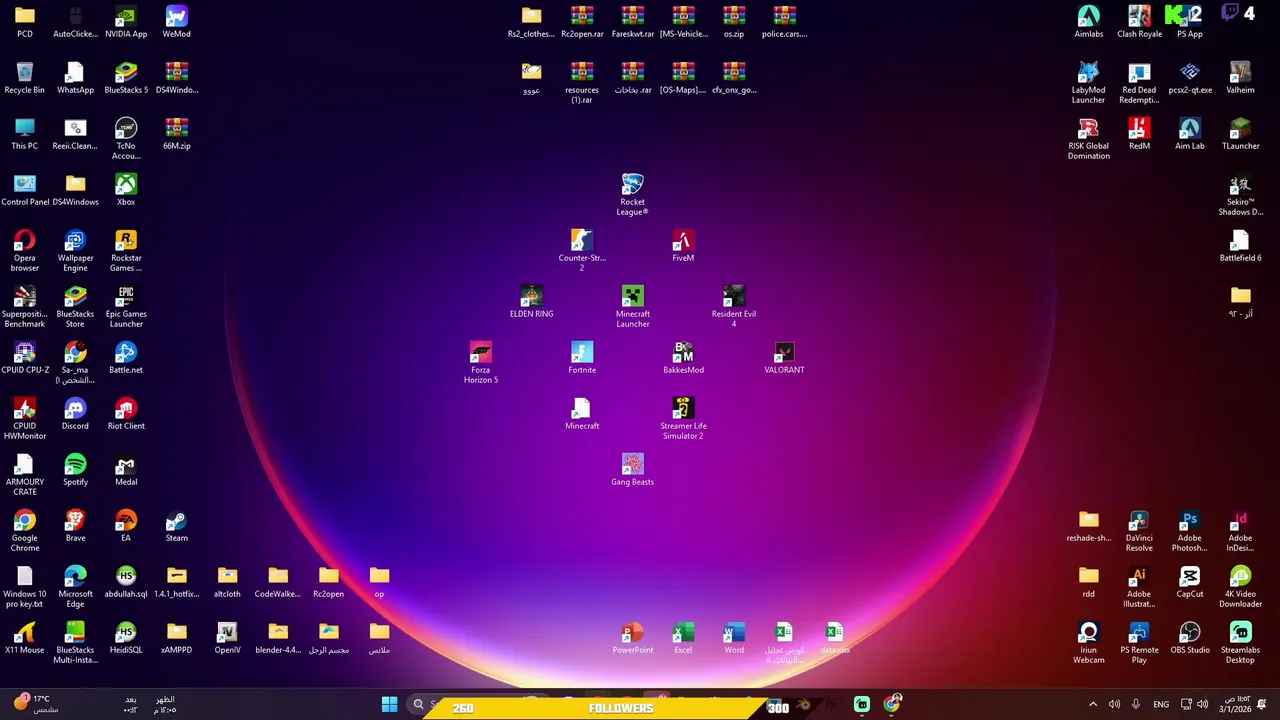Select the Clash Royale icon
The height and width of the screenshot is (720, 1280).
tap(1139, 22)
